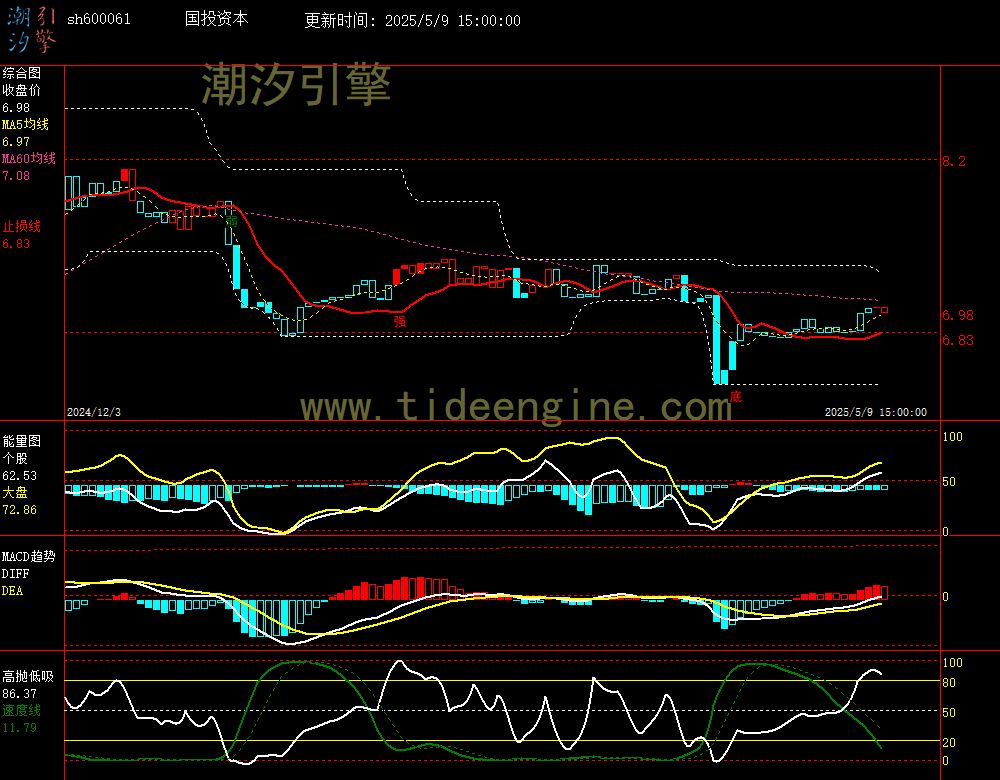Screen dimensions: 1000x780
Task: Click the 个股 legend label
Action: point(15,458)
